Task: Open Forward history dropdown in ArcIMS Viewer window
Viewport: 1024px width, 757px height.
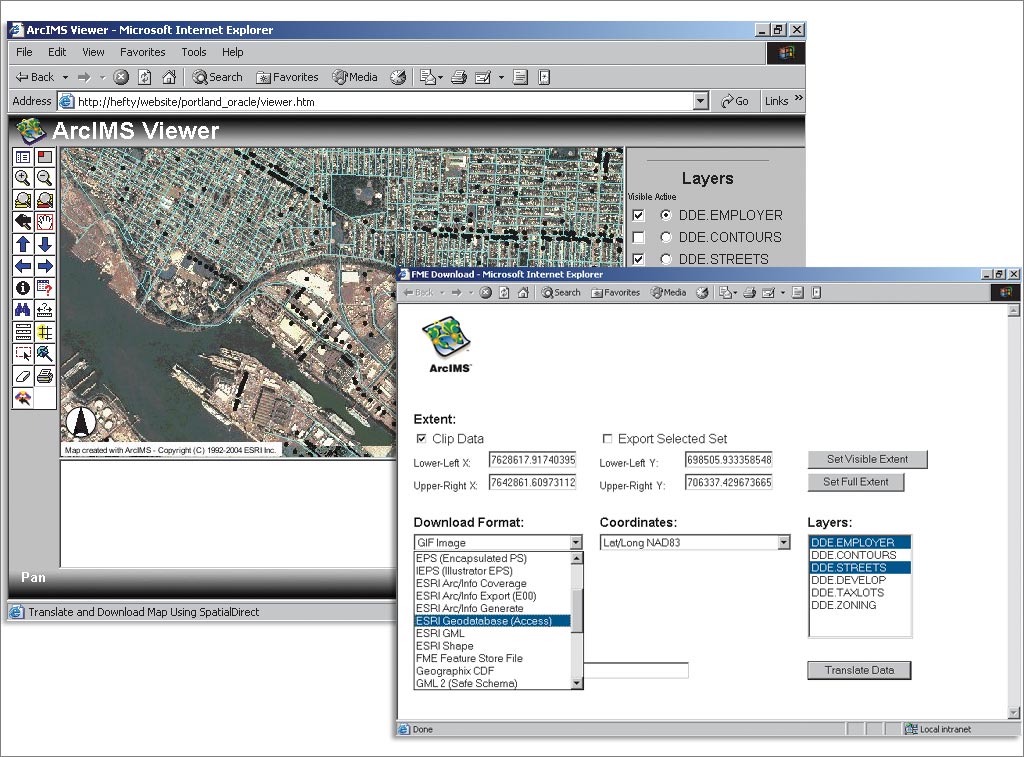Action: pos(103,77)
